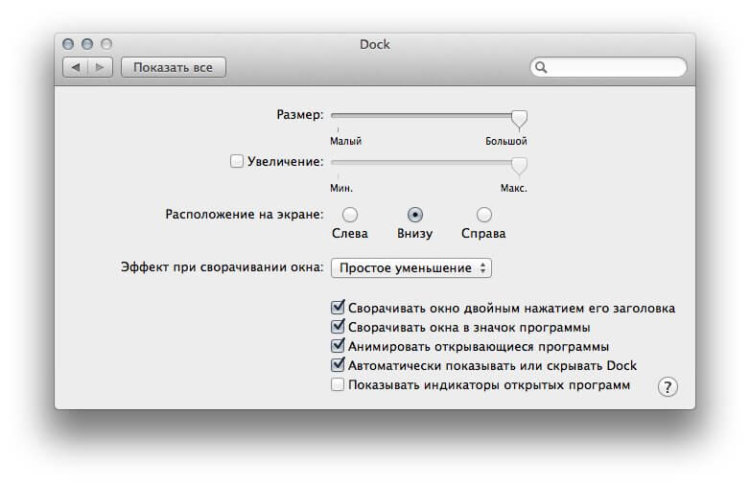Image resolution: width=750 pixels, height=485 pixels.
Task: Uncheck Сворачивать окно двойным нажатием его заголовка
Action: 338,309
